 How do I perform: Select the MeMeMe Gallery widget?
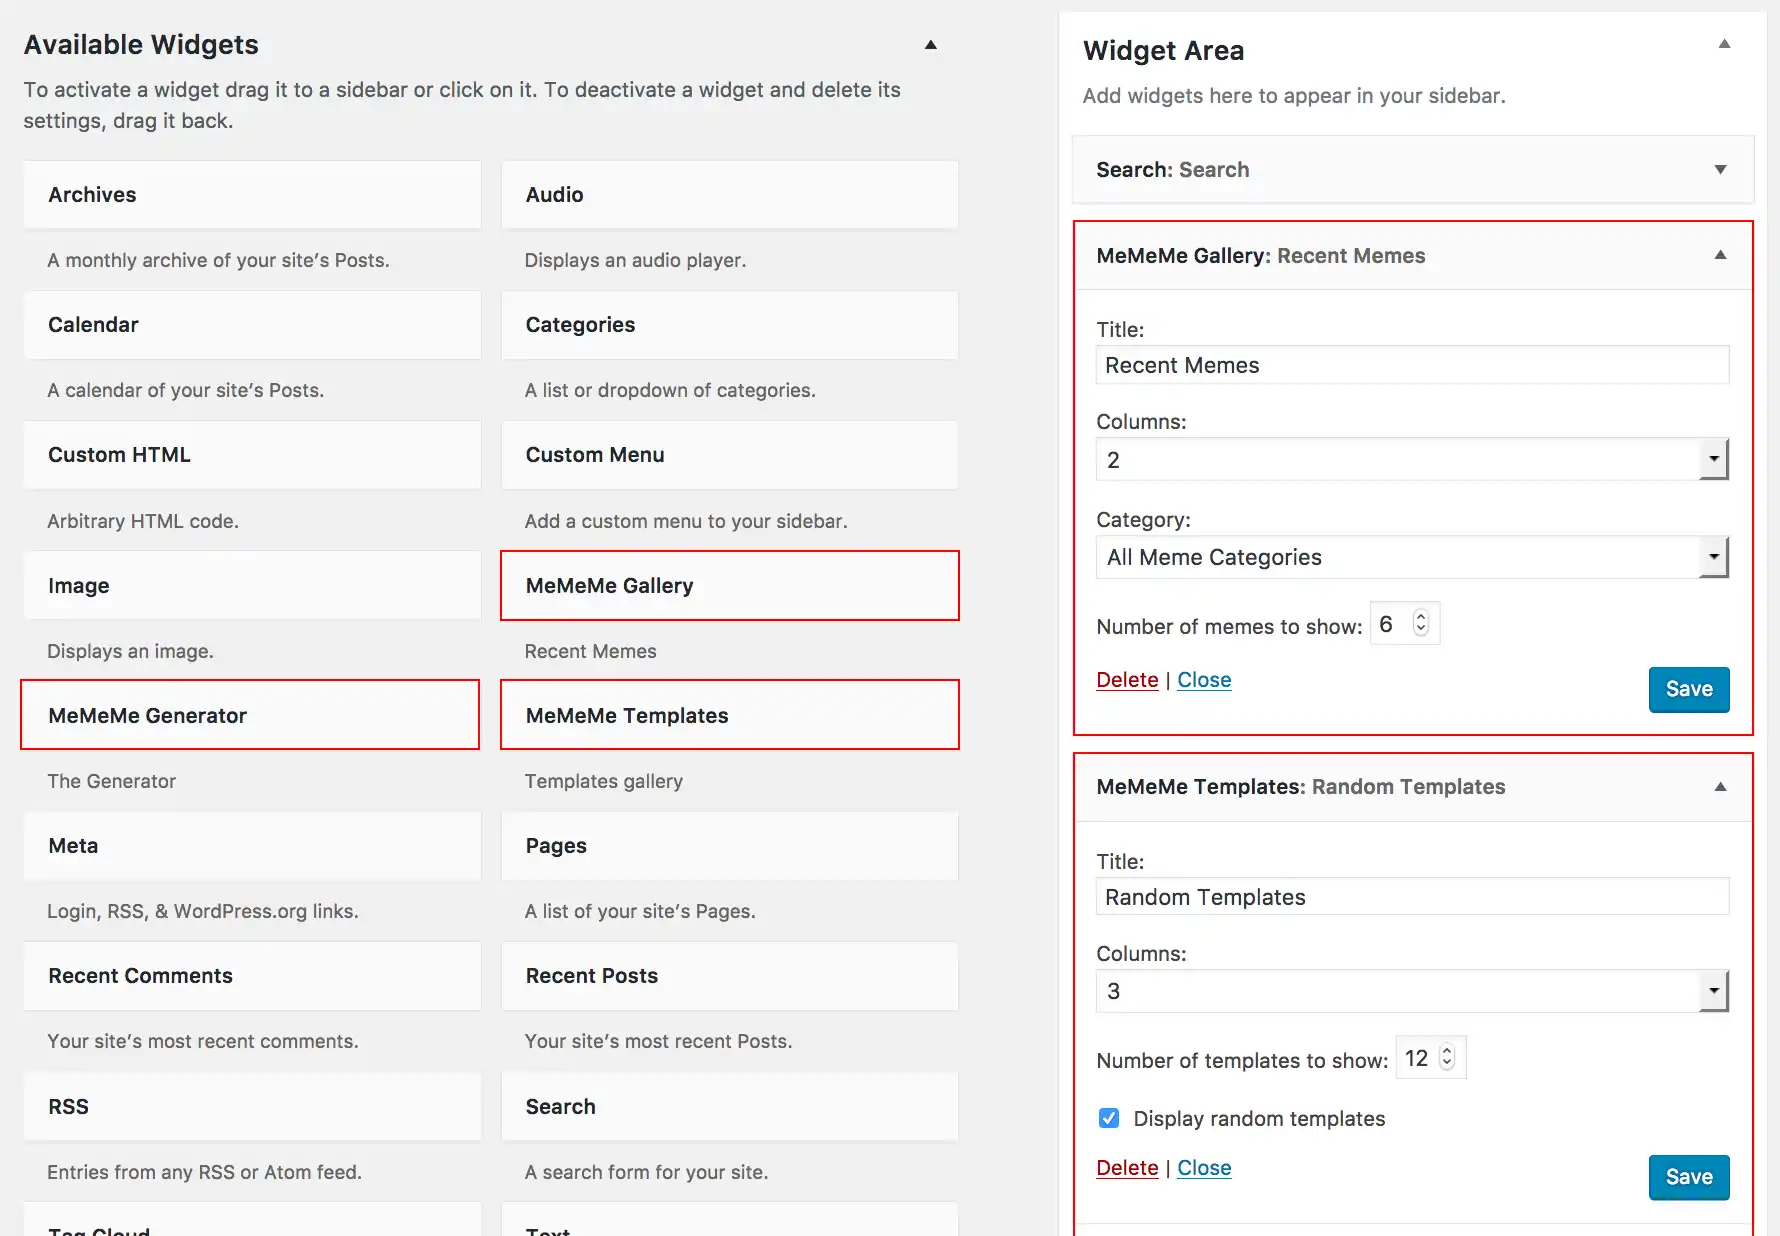click(x=728, y=585)
